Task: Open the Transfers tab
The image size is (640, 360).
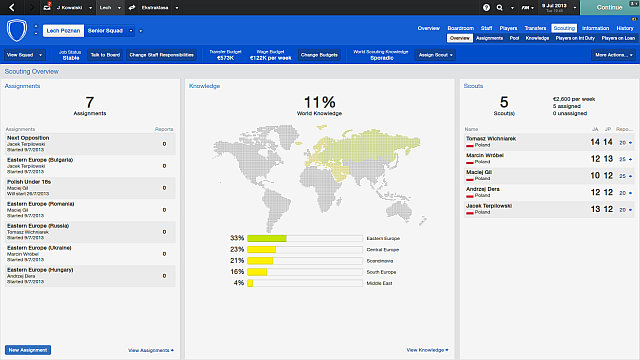Action: coord(535,28)
